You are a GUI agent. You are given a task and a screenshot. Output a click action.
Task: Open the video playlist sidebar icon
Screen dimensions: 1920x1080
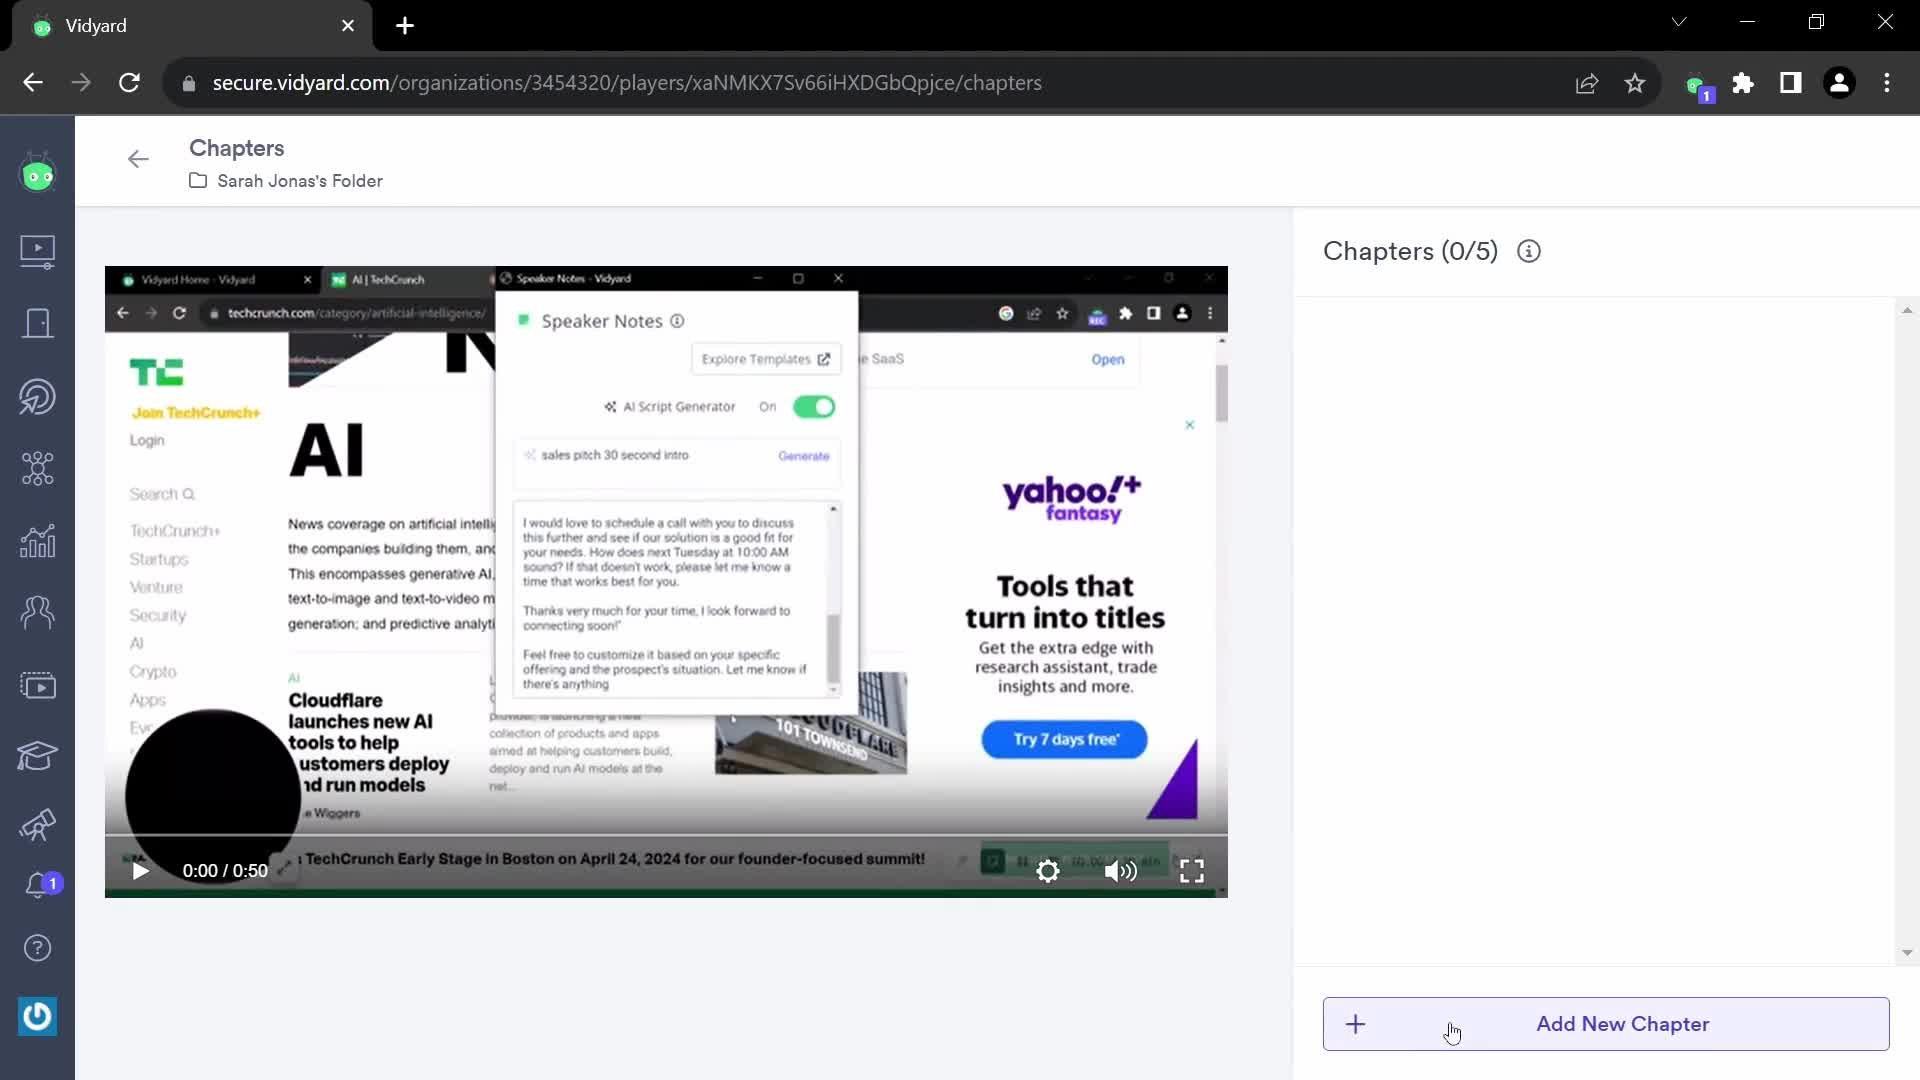pos(37,685)
